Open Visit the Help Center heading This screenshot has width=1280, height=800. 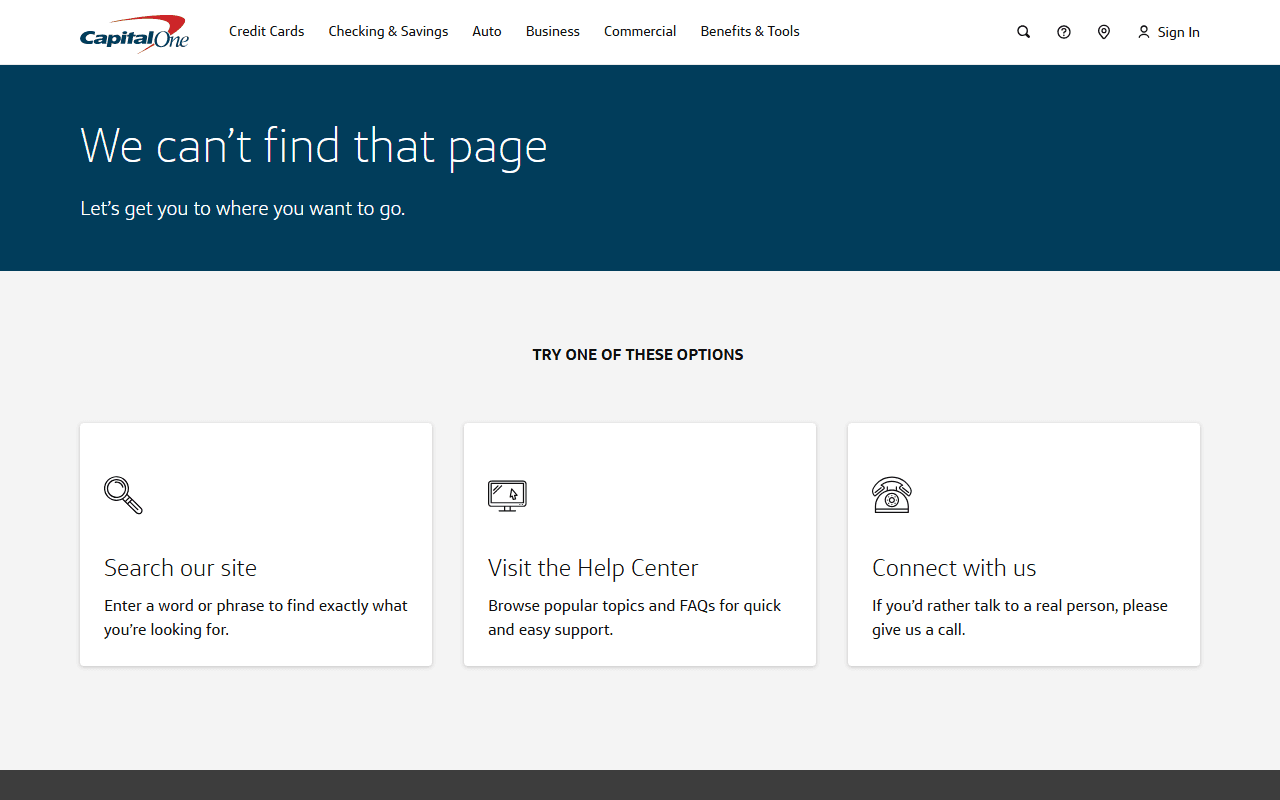click(593, 568)
